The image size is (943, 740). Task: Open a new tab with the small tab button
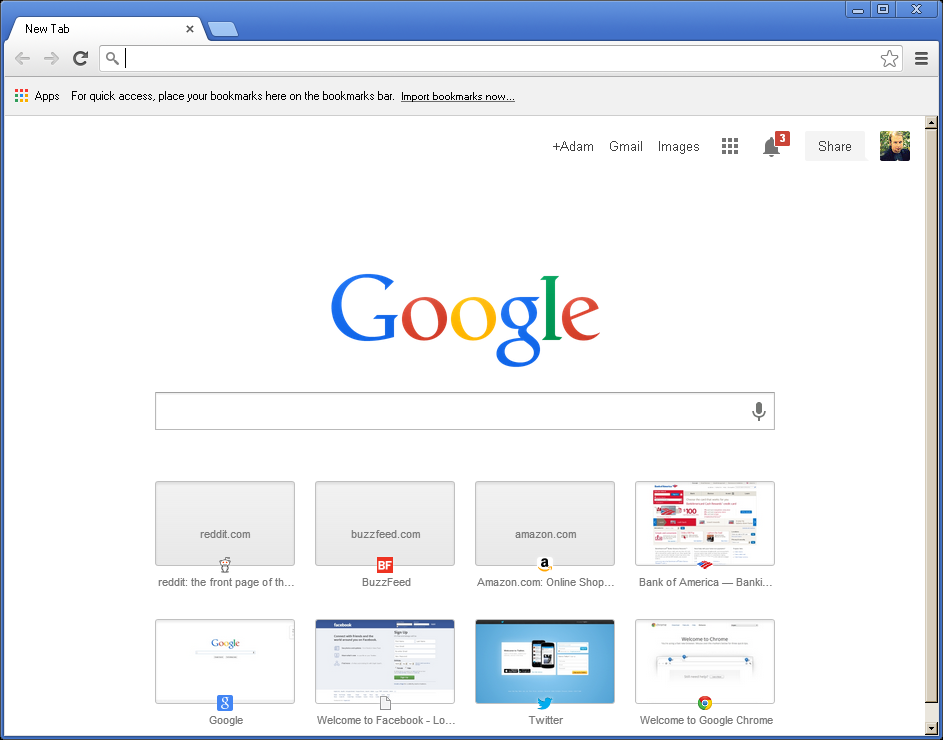pos(223,29)
